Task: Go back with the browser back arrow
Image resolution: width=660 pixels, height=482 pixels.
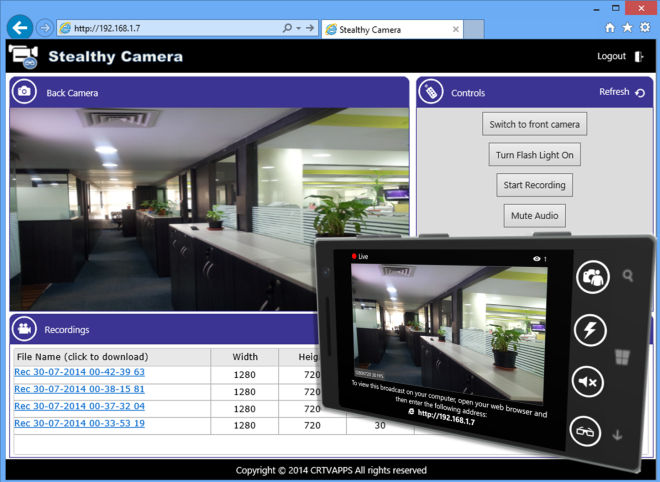Action: (20, 28)
